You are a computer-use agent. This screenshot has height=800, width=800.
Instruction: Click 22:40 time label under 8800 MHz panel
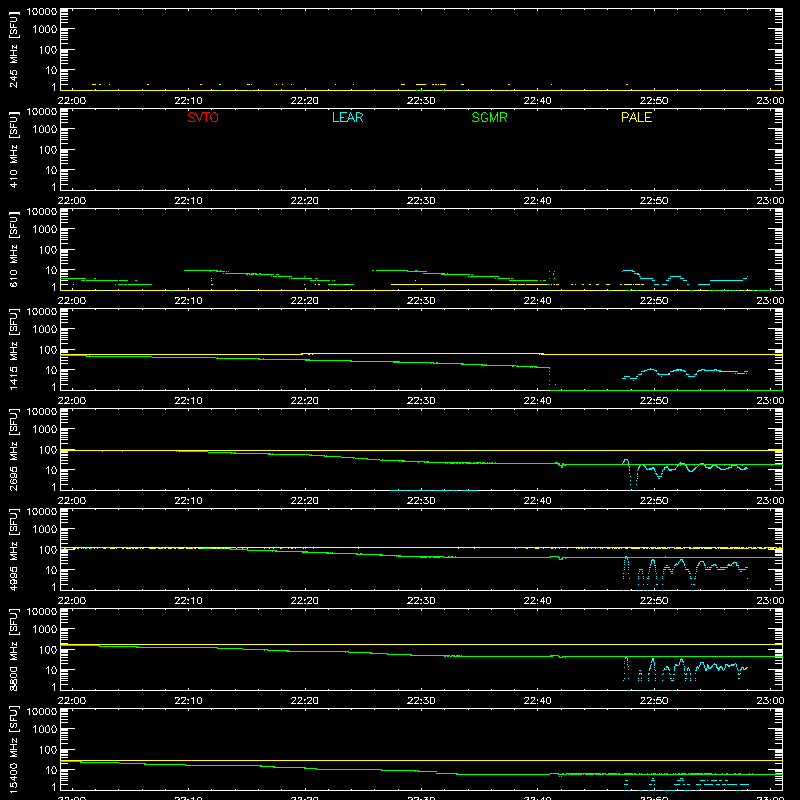[x=537, y=701]
